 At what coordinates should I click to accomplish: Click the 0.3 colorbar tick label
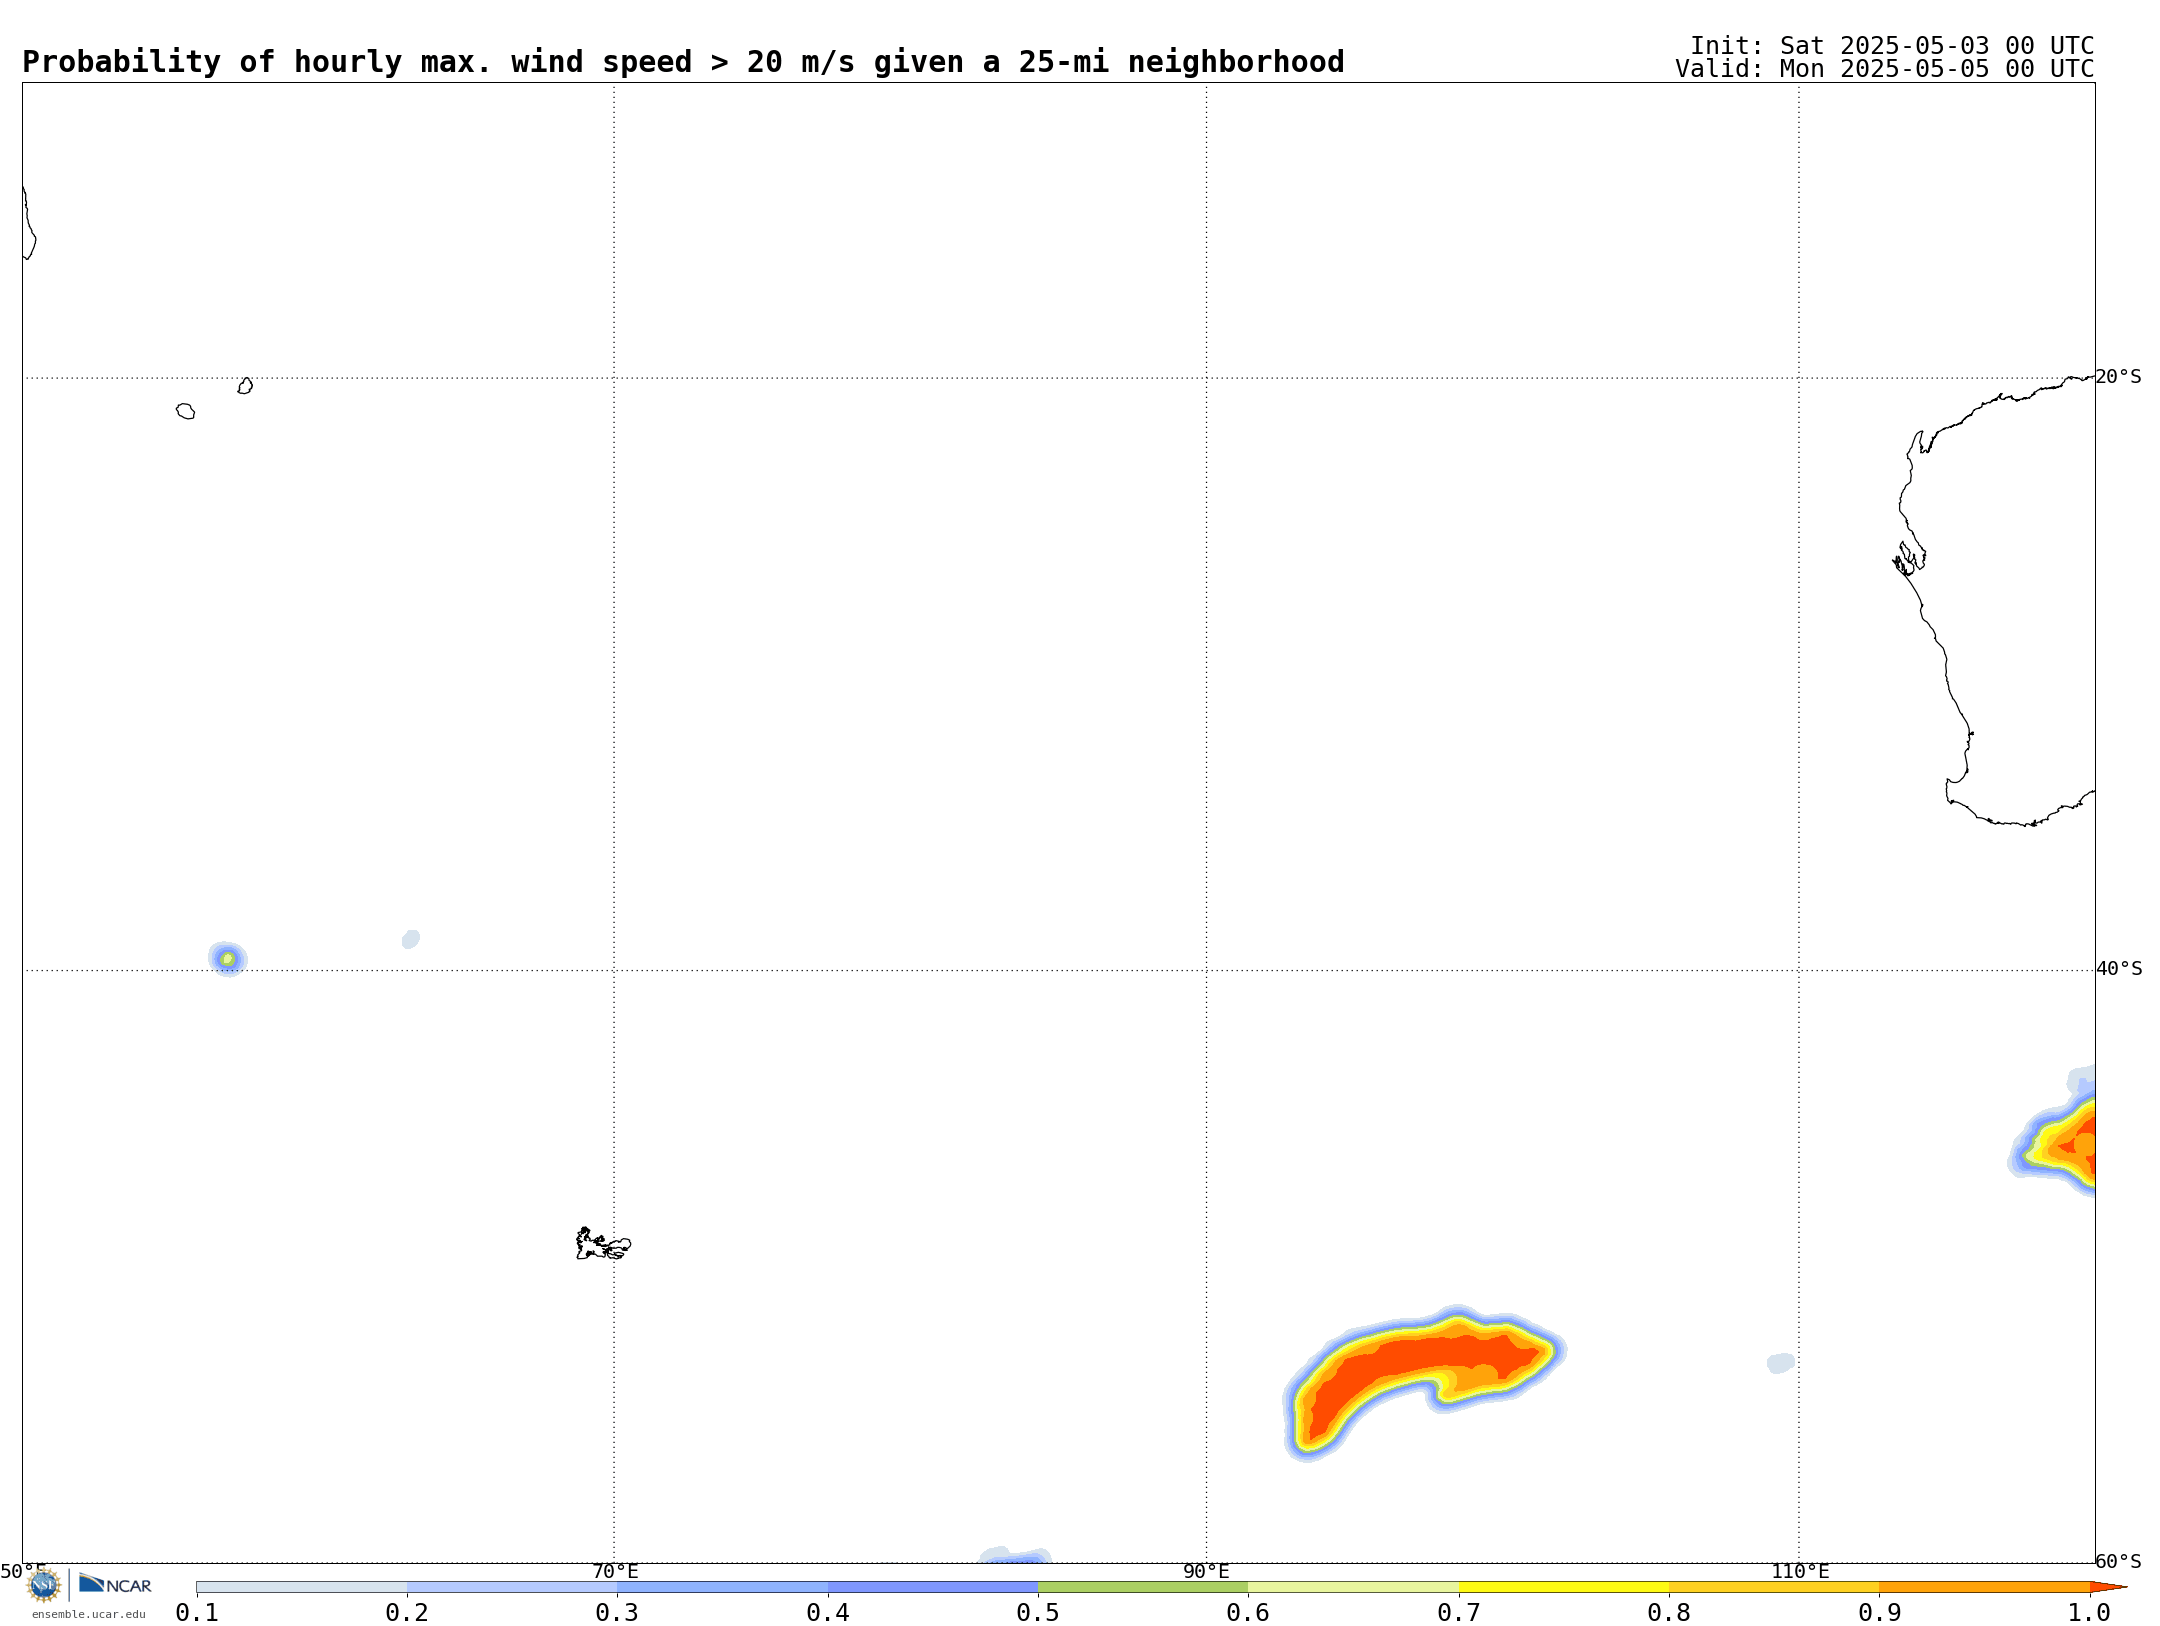tap(617, 1613)
